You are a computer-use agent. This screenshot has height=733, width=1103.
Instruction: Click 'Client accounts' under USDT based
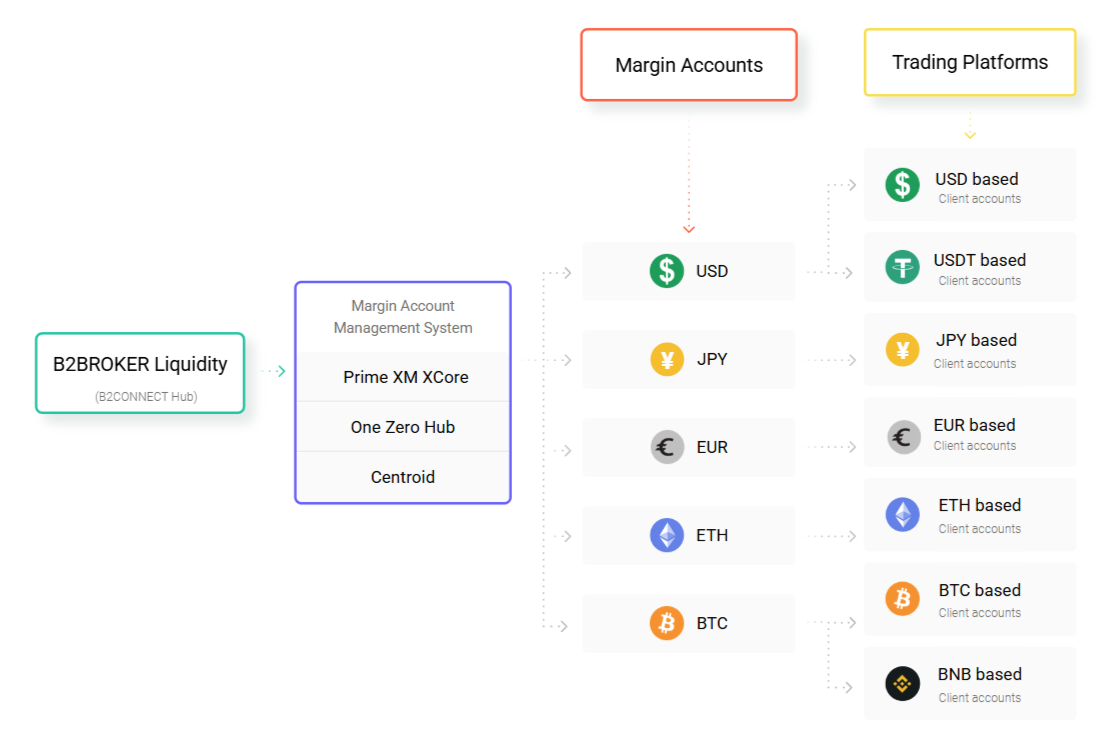click(980, 281)
